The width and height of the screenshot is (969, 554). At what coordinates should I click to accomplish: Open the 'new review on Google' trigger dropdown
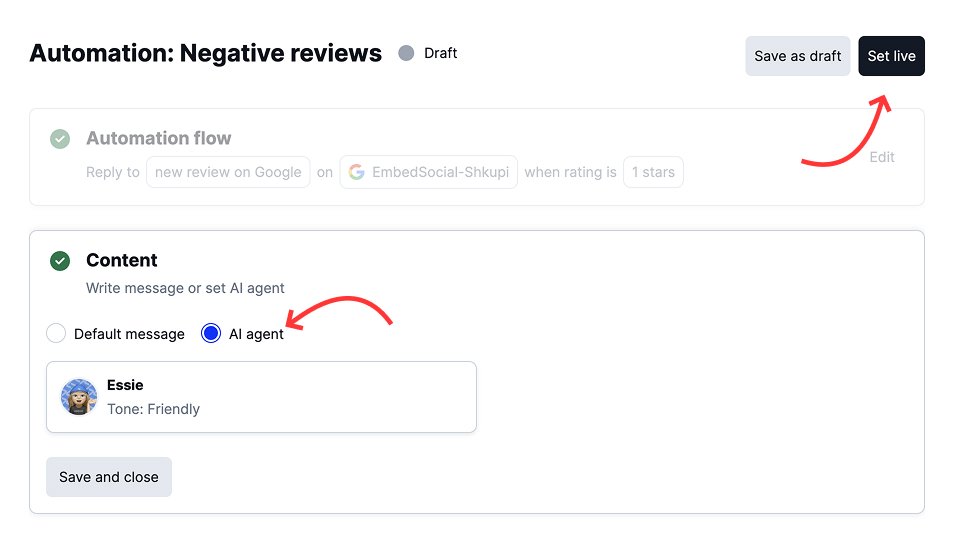coord(228,172)
